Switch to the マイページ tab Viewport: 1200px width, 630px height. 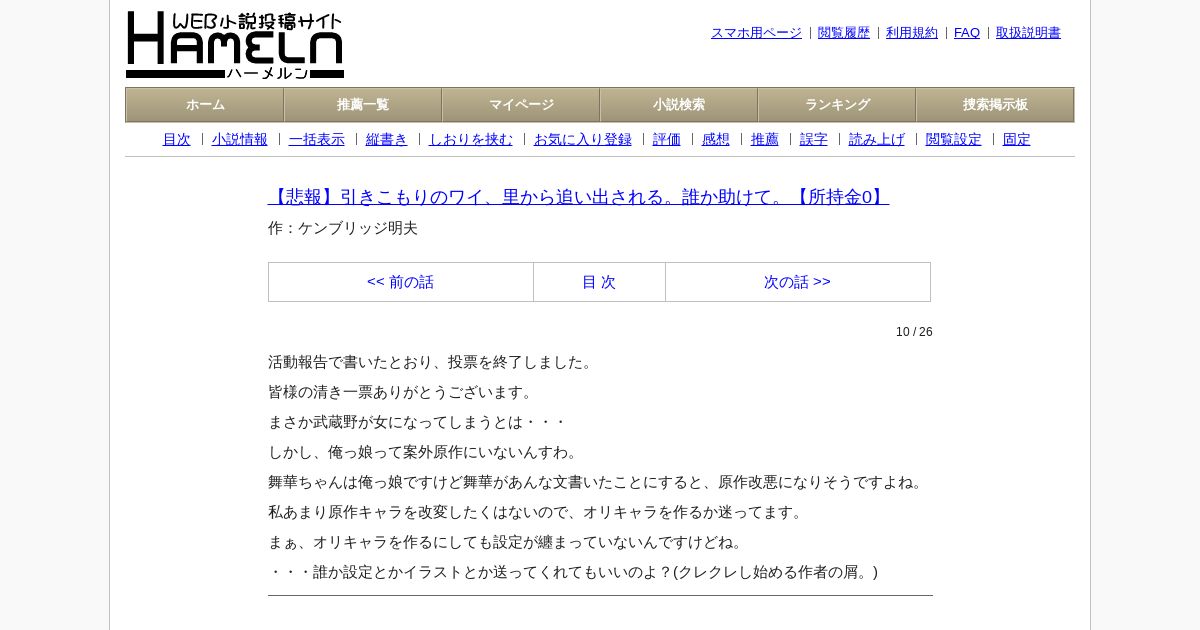[x=521, y=105]
